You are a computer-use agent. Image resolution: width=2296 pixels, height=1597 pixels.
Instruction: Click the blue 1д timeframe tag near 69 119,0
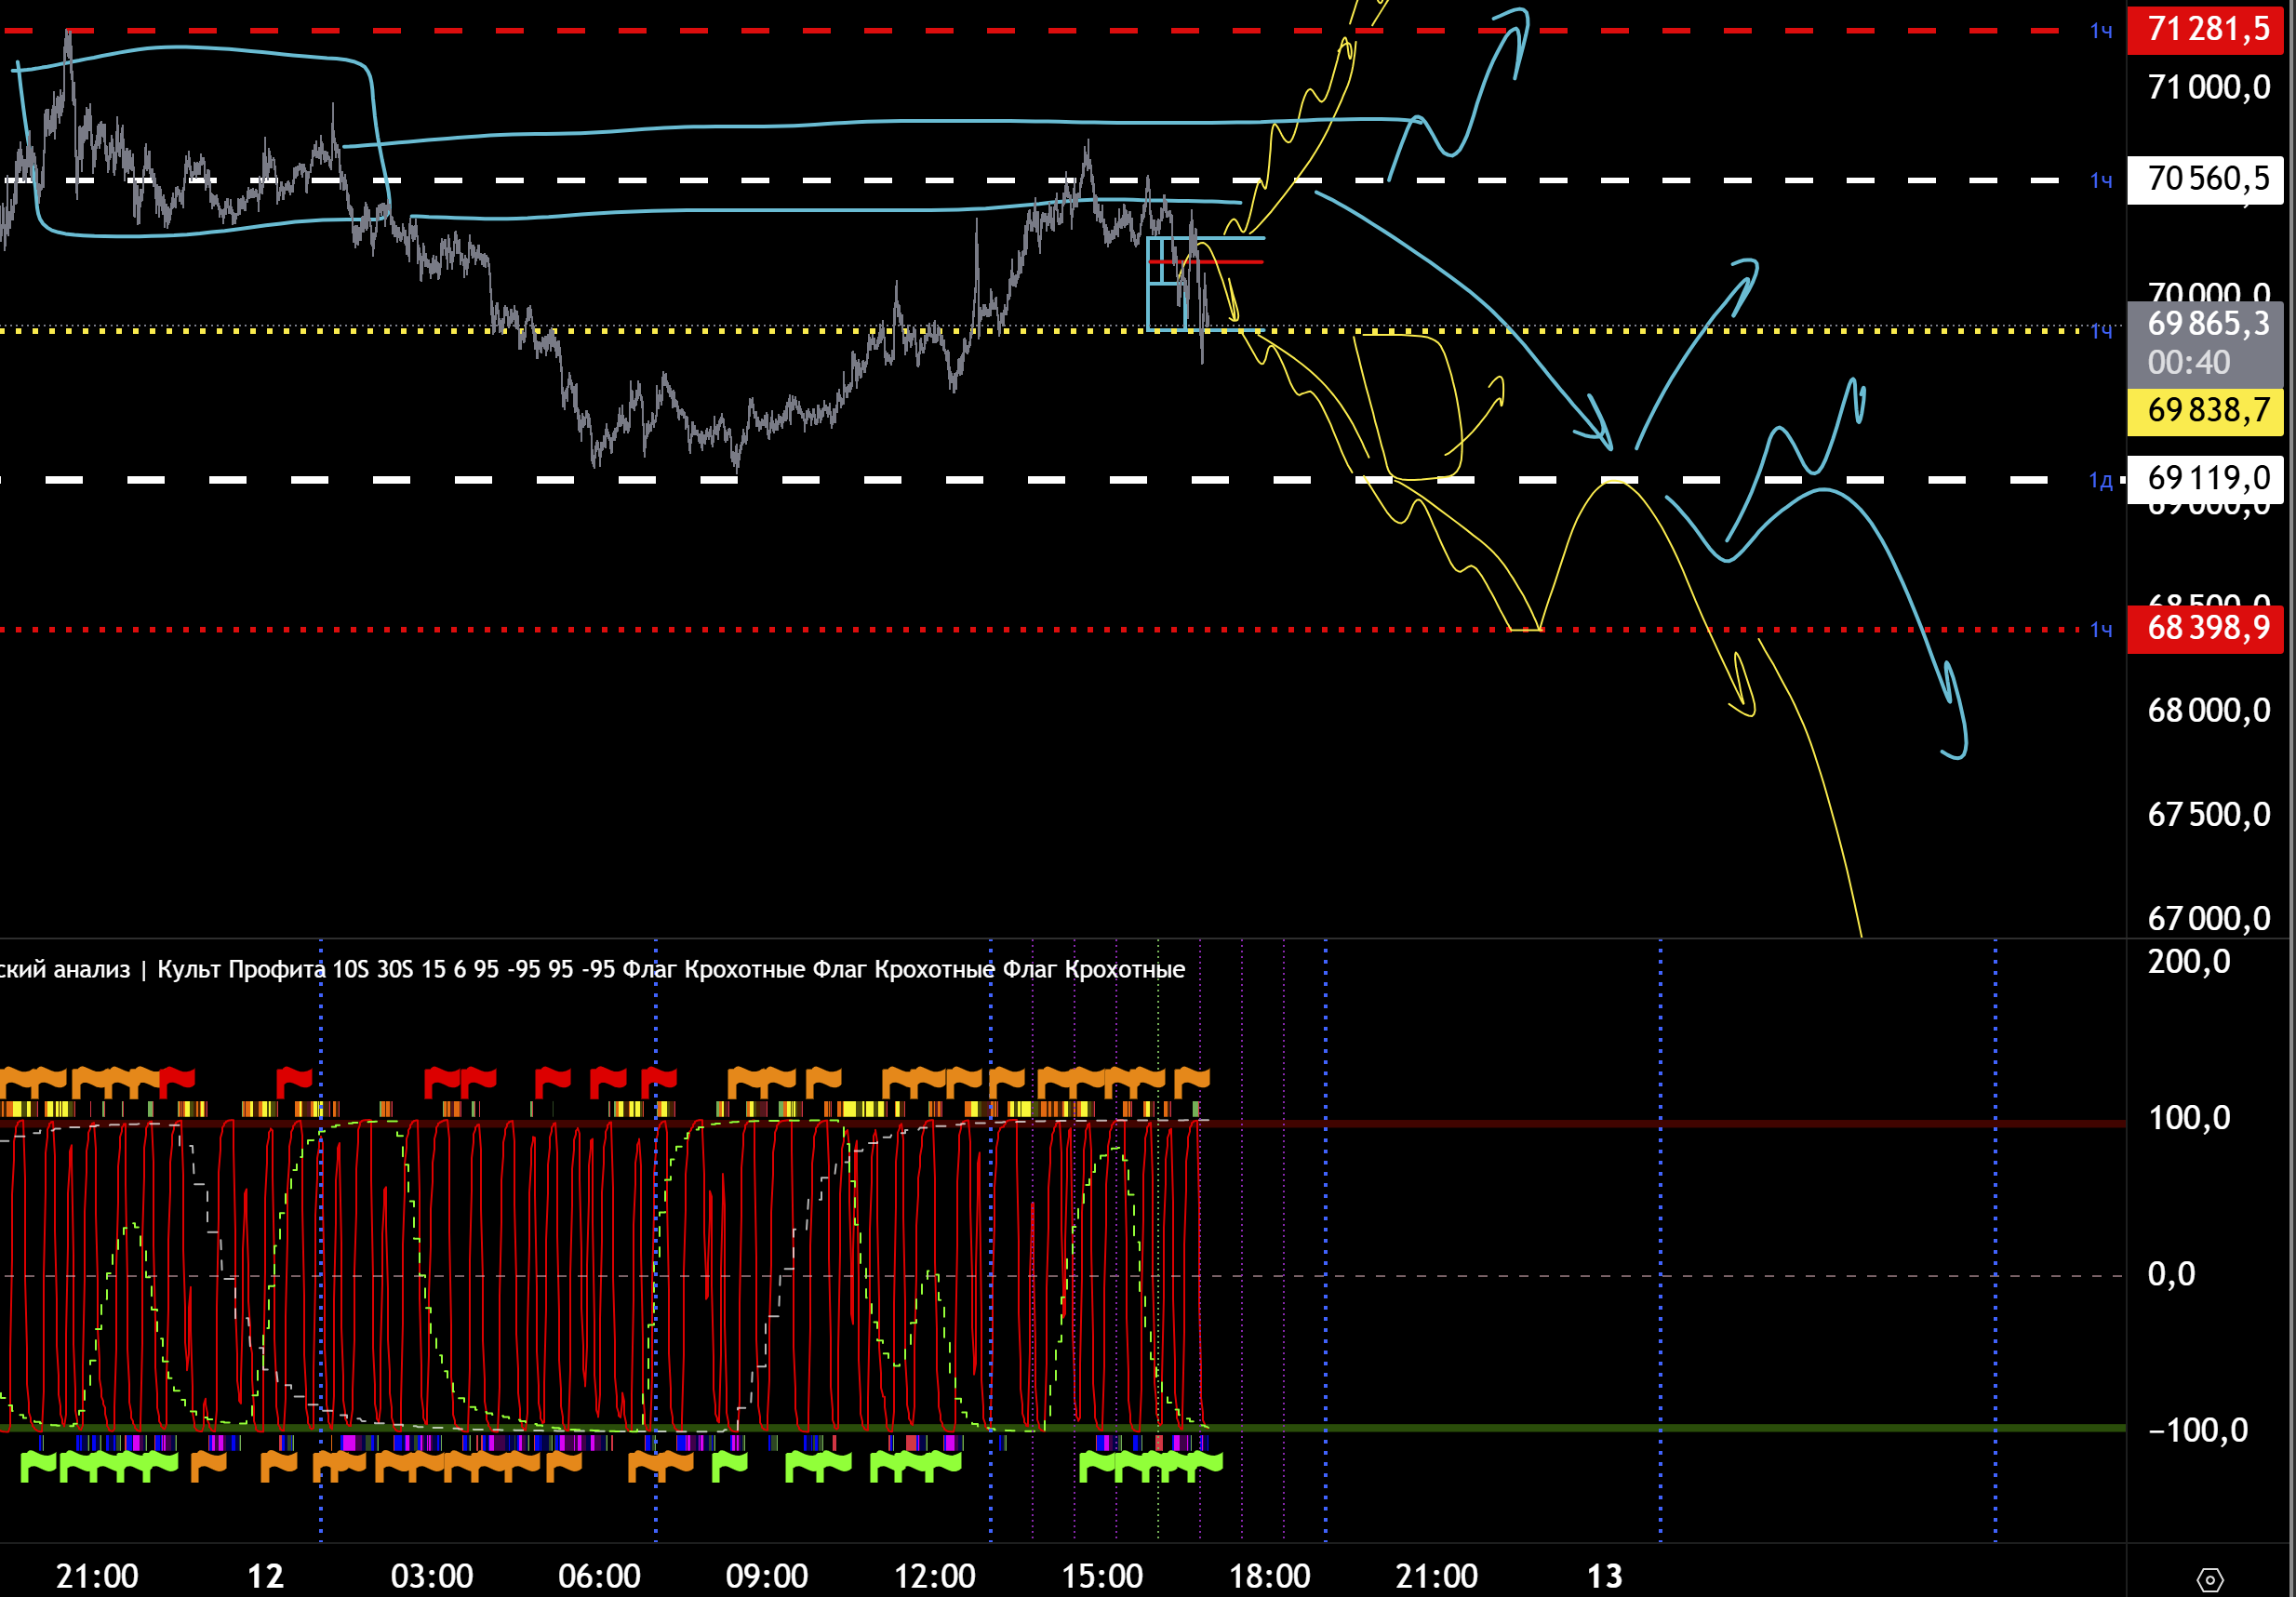pos(2100,480)
